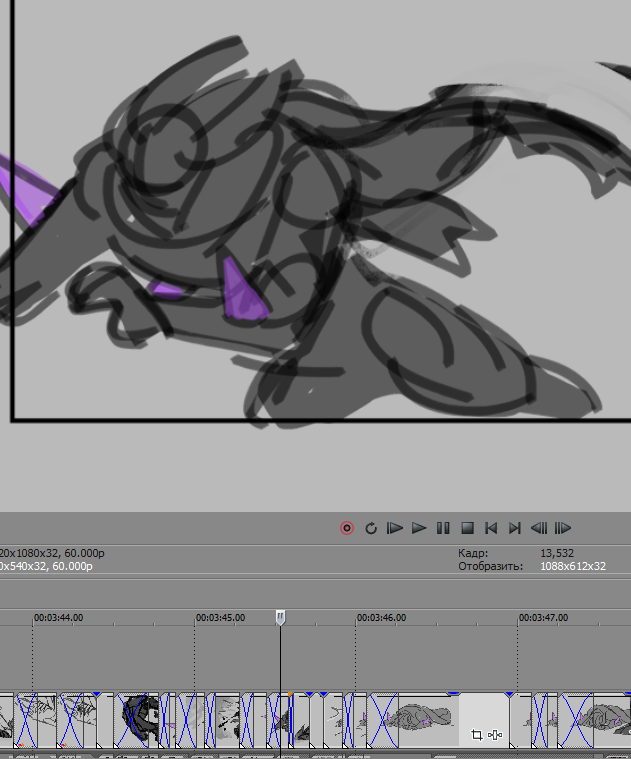The width and height of the screenshot is (631, 759).
Task: Click the Отобразить: label
Action: 491,566
